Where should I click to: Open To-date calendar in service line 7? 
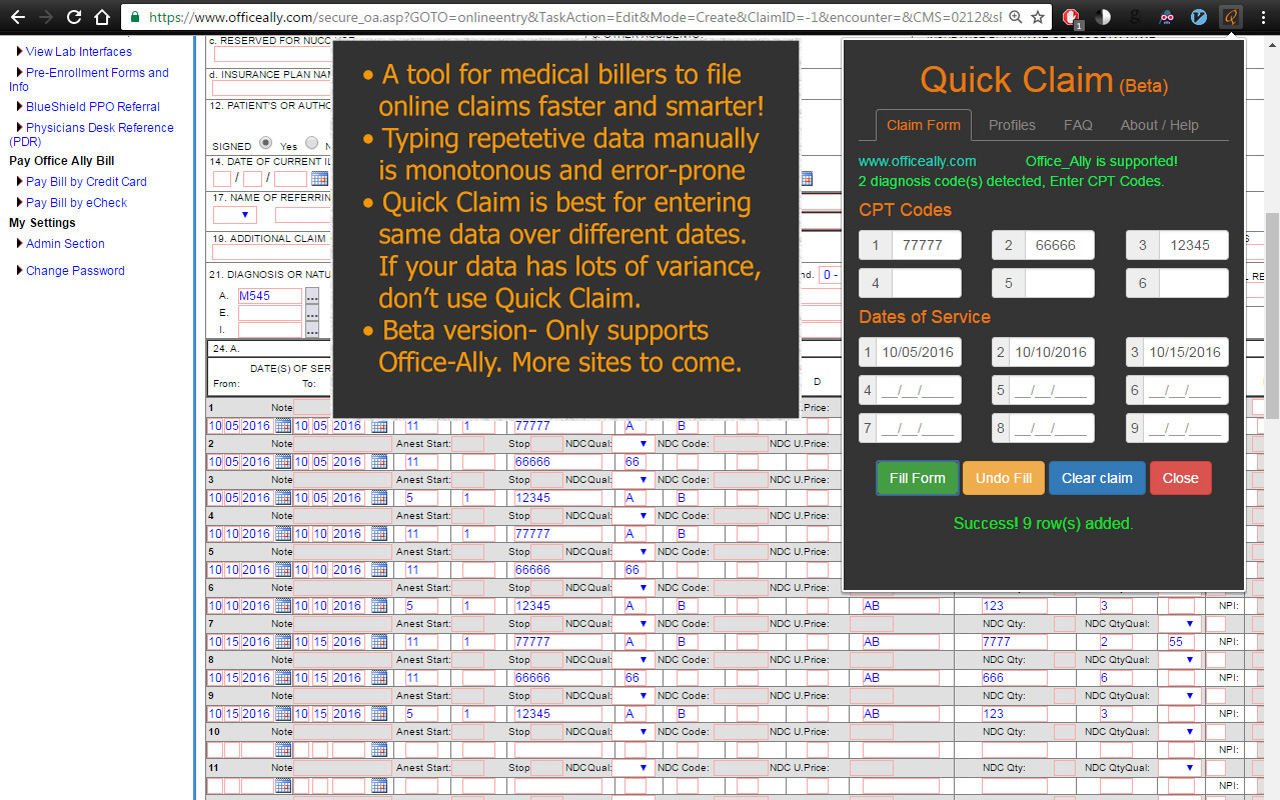pyautogui.click(x=379, y=642)
